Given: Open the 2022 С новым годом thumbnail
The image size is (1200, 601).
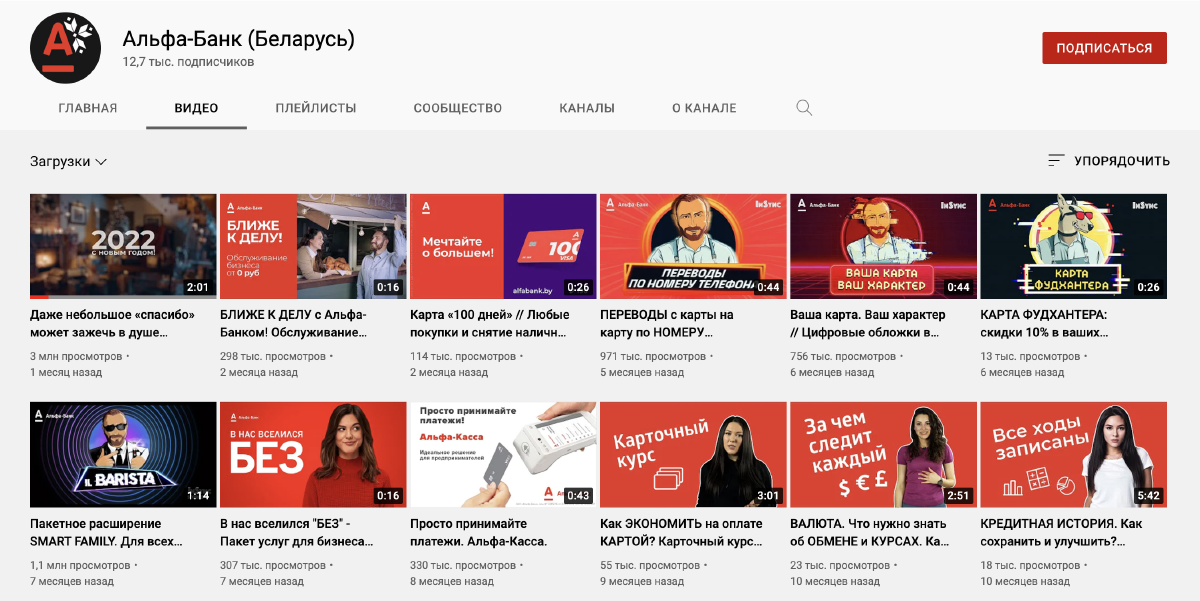Looking at the screenshot, I should (x=123, y=247).
